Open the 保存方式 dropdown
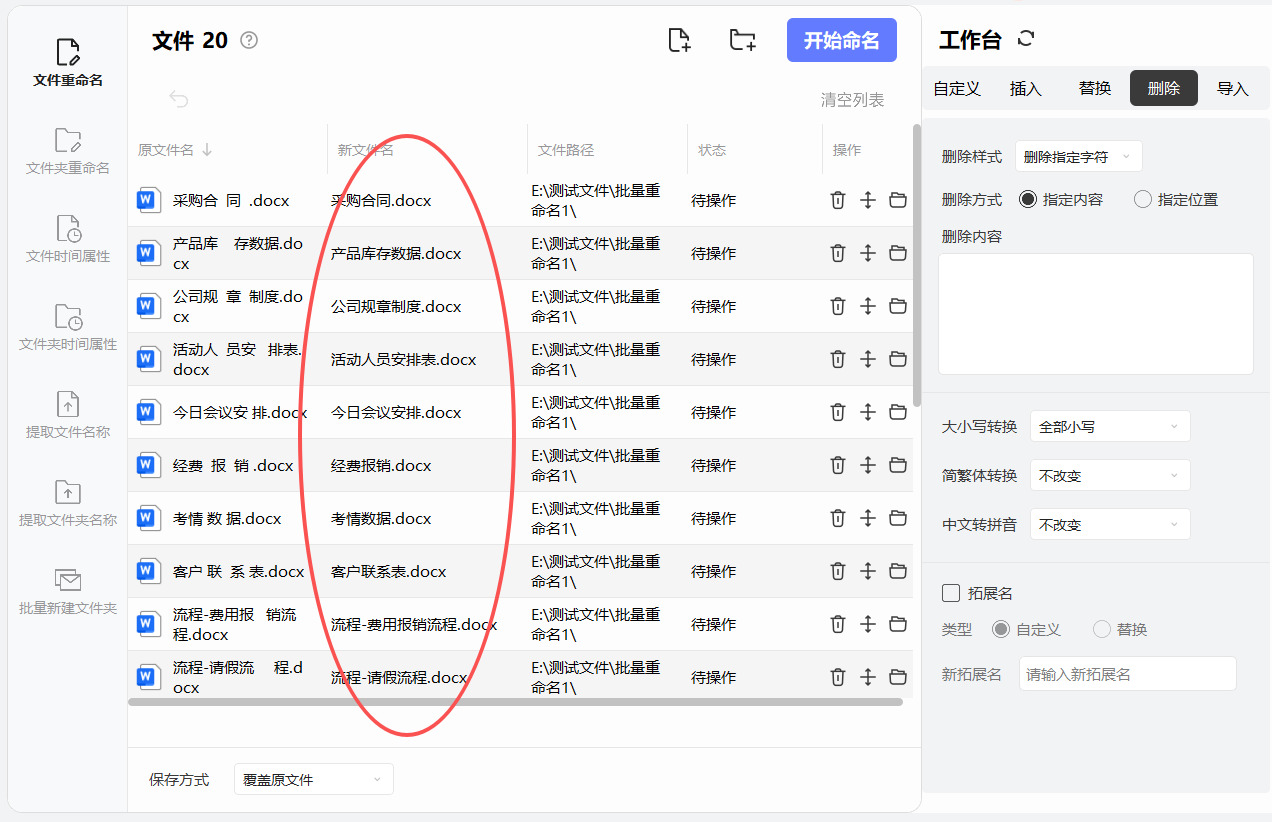The image size is (1272, 822). click(313, 779)
